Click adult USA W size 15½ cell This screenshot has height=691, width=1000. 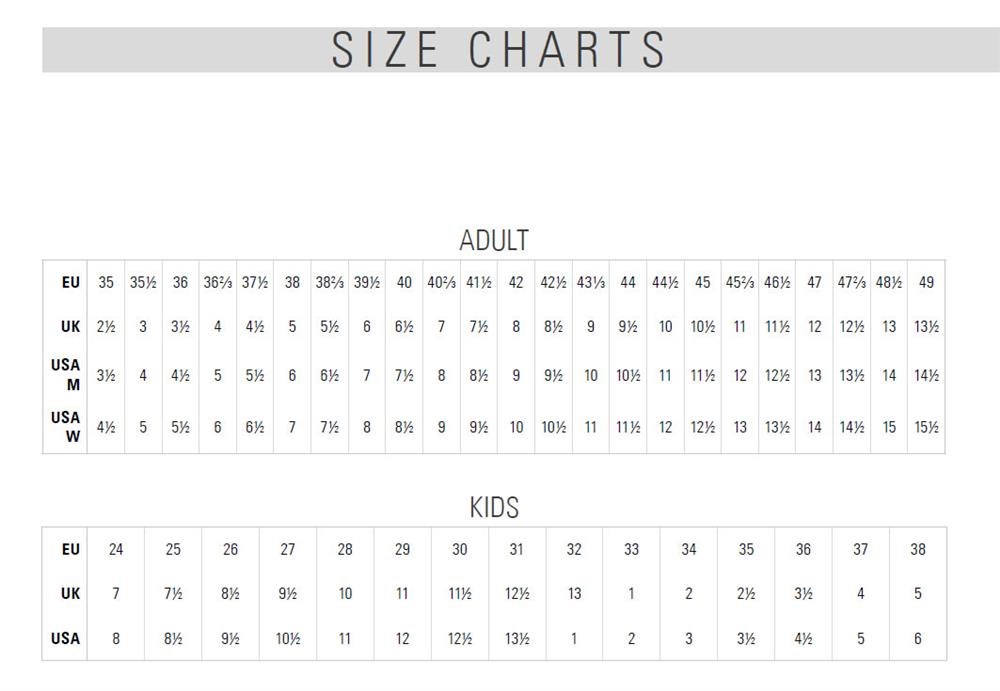coord(926,427)
